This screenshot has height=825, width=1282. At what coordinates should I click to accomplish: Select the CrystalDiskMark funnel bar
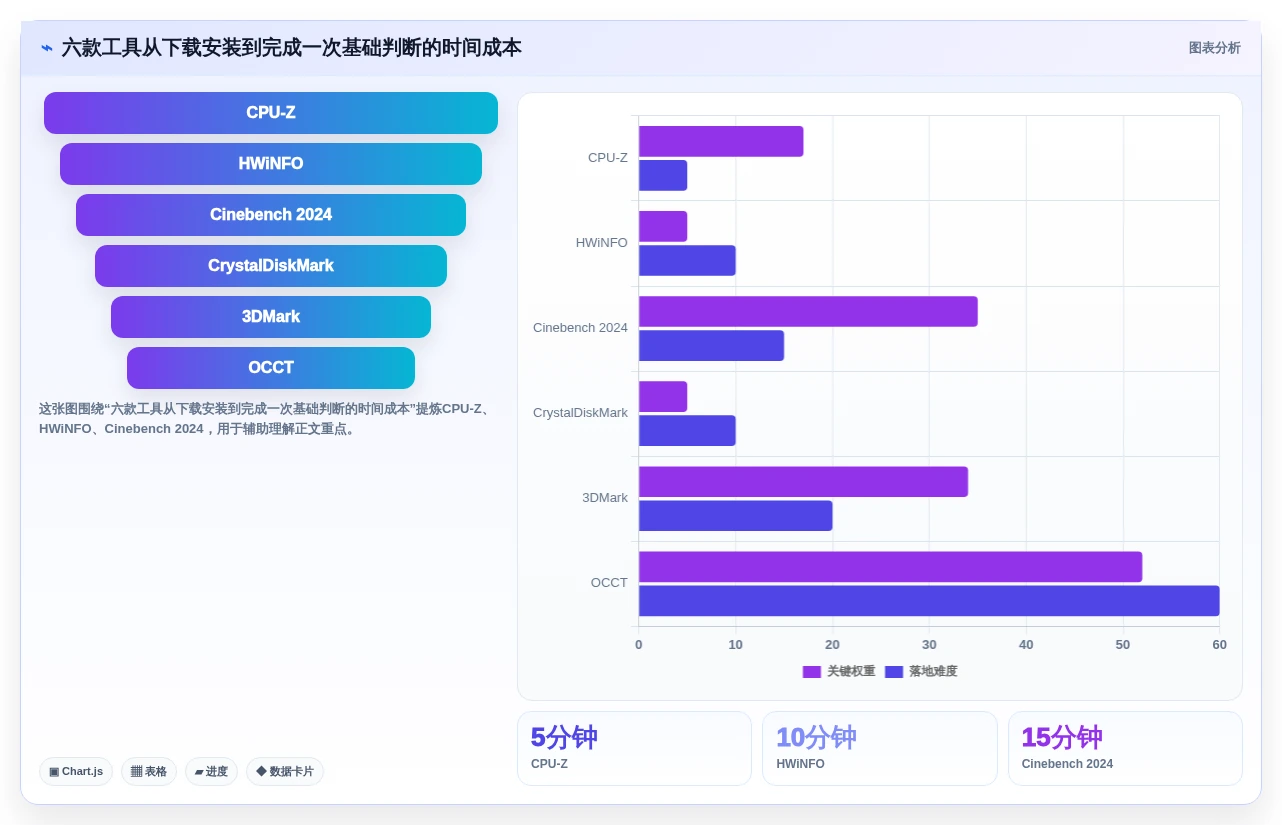coord(271,266)
